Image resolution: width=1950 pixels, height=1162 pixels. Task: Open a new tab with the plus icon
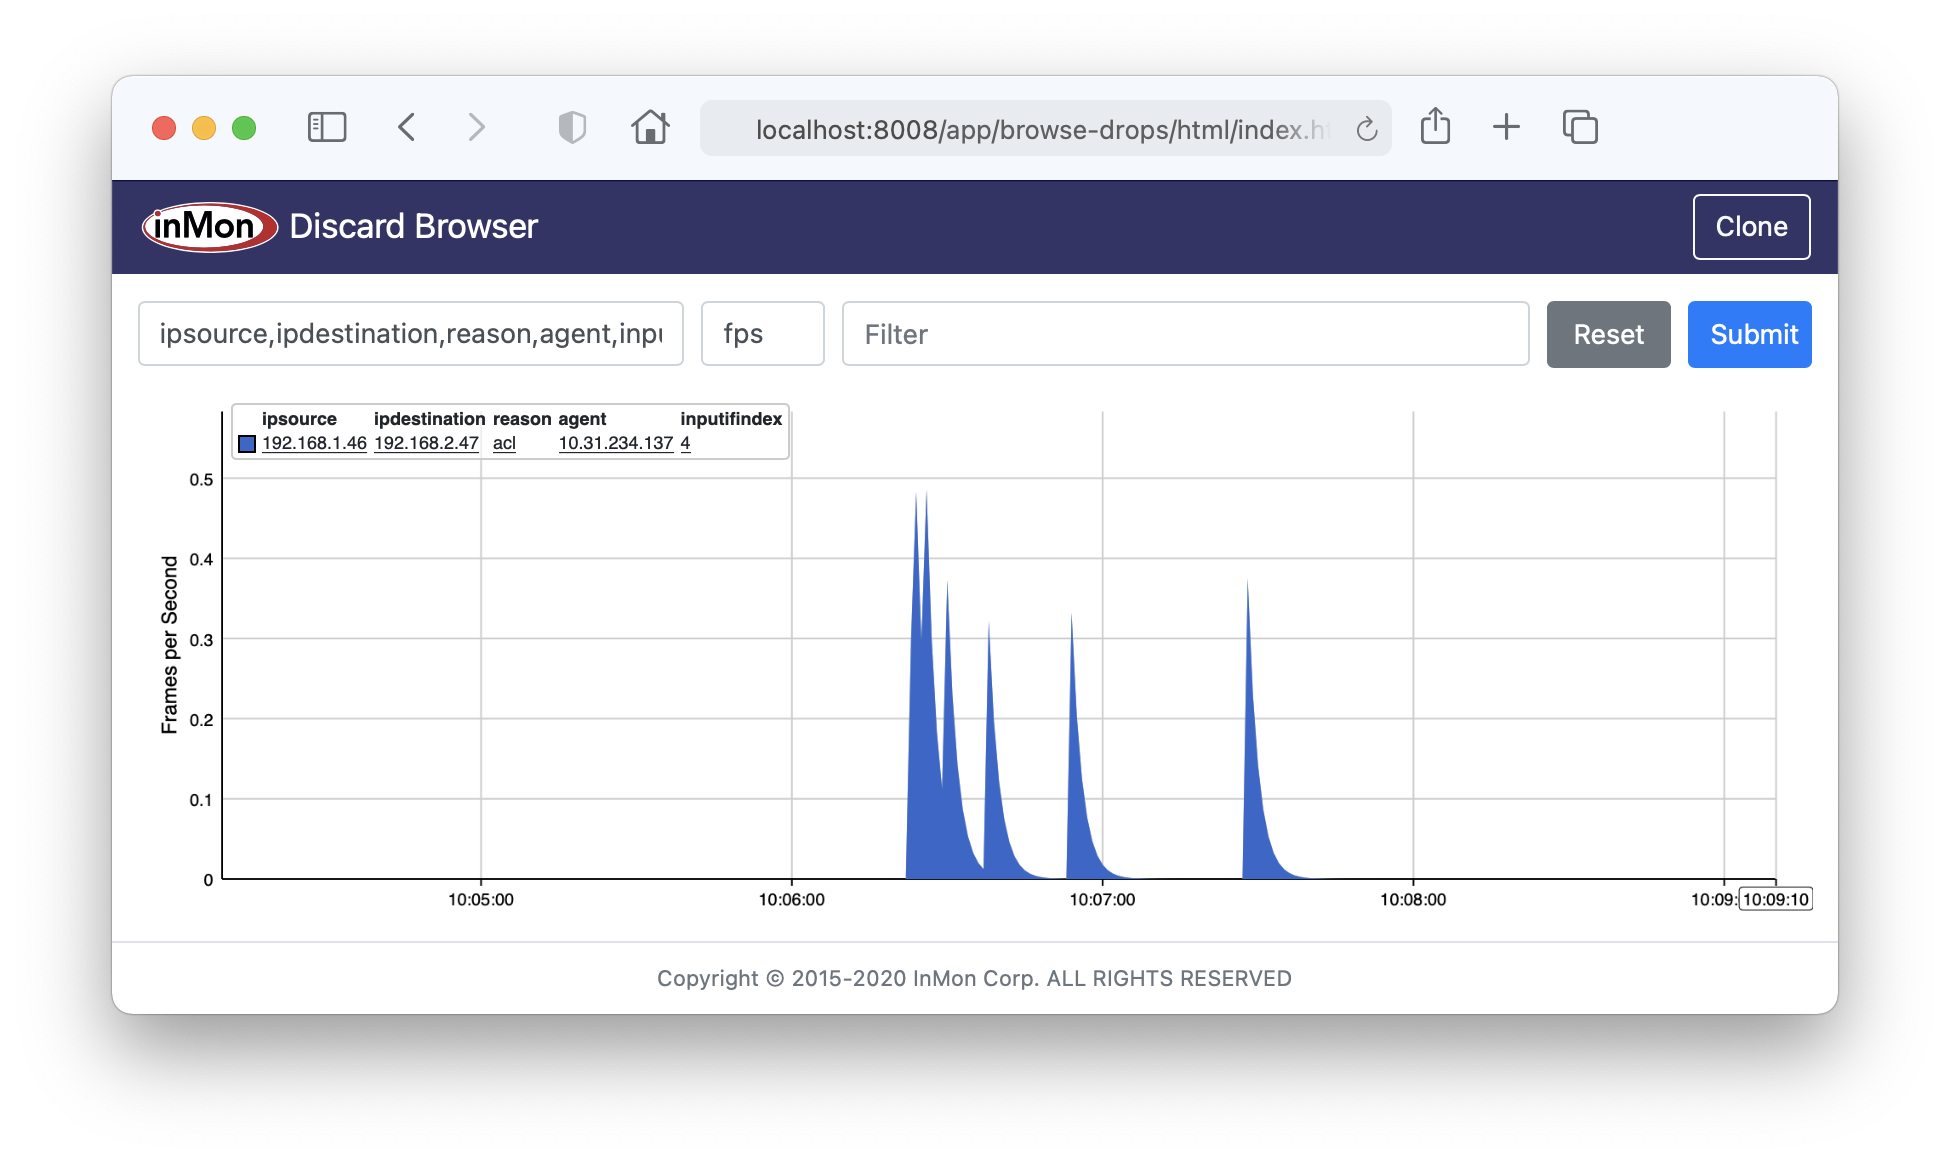pyautogui.click(x=1506, y=127)
